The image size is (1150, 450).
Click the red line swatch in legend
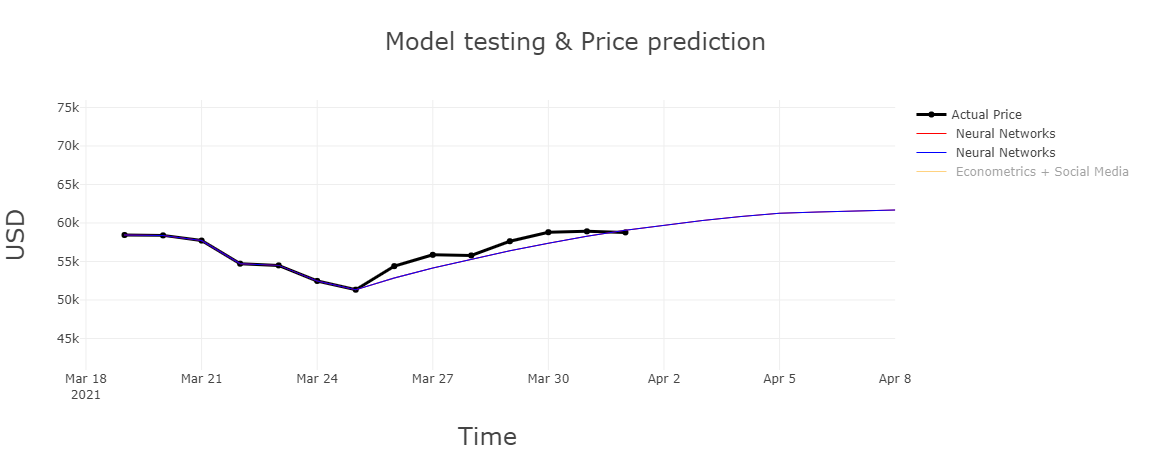(x=931, y=133)
